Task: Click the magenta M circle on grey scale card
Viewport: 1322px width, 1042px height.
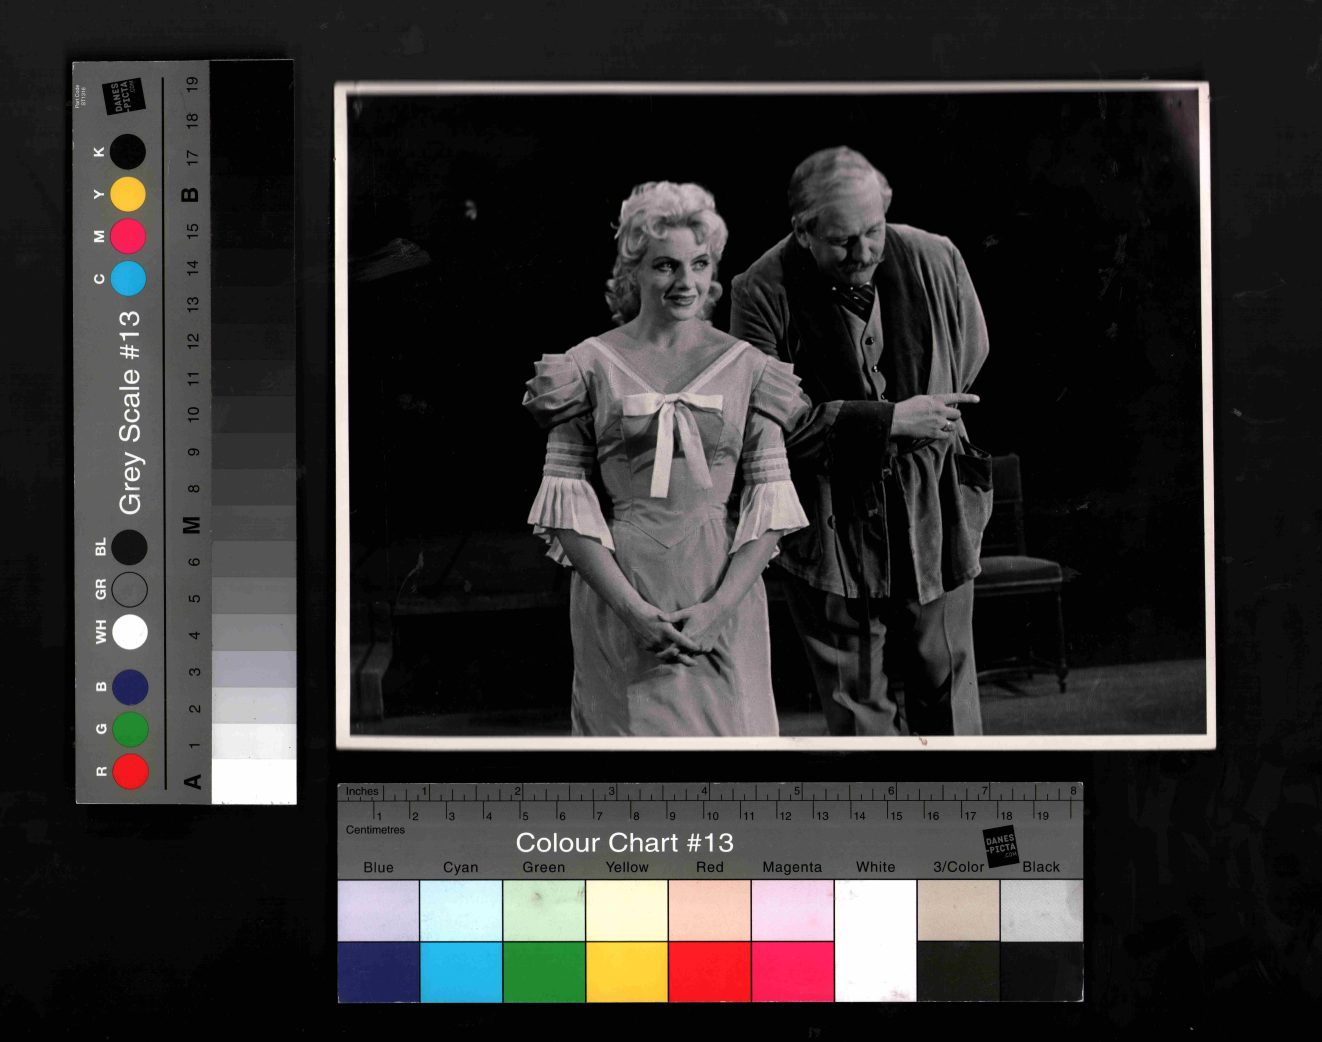Action: [128, 236]
